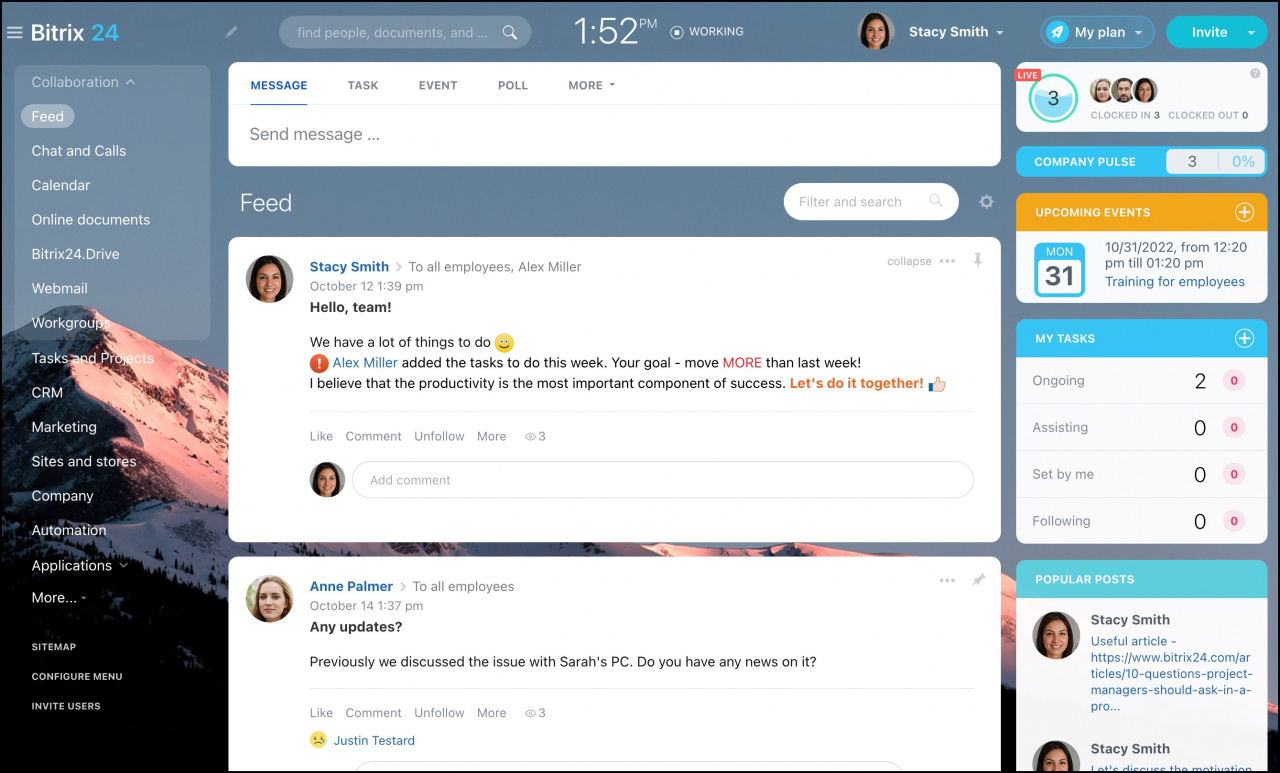Screen dimensions: 1280x773
Task: Switch to the TASK tab
Action: (x=362, y=85)
